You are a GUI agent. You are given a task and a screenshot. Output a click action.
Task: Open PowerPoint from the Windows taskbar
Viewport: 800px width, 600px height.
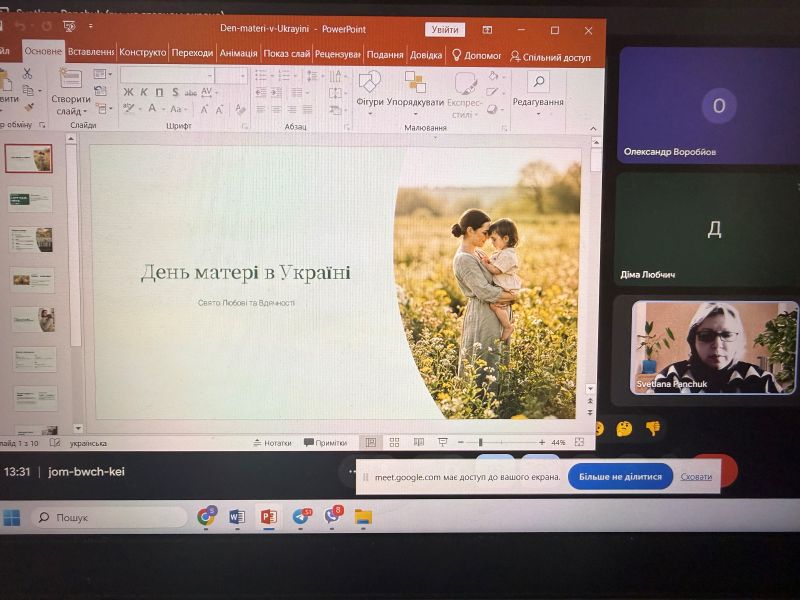point(268,517)
